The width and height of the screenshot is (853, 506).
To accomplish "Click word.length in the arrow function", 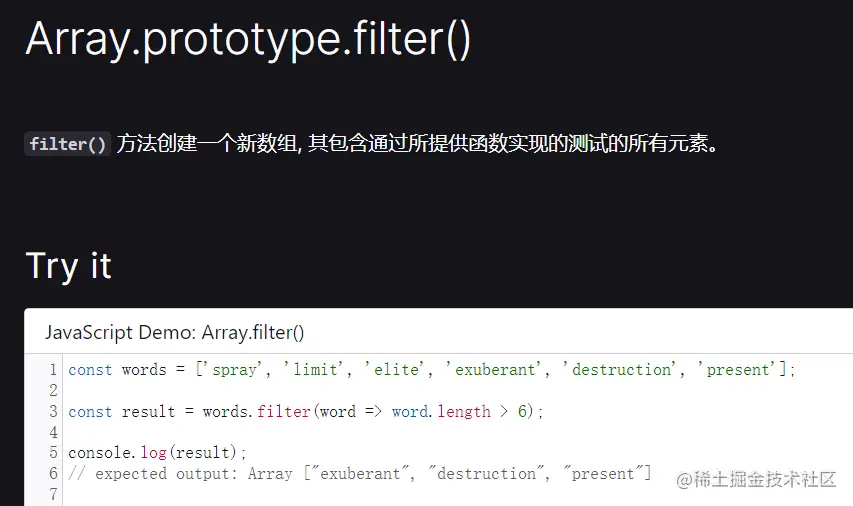I will tap(441, 412).
